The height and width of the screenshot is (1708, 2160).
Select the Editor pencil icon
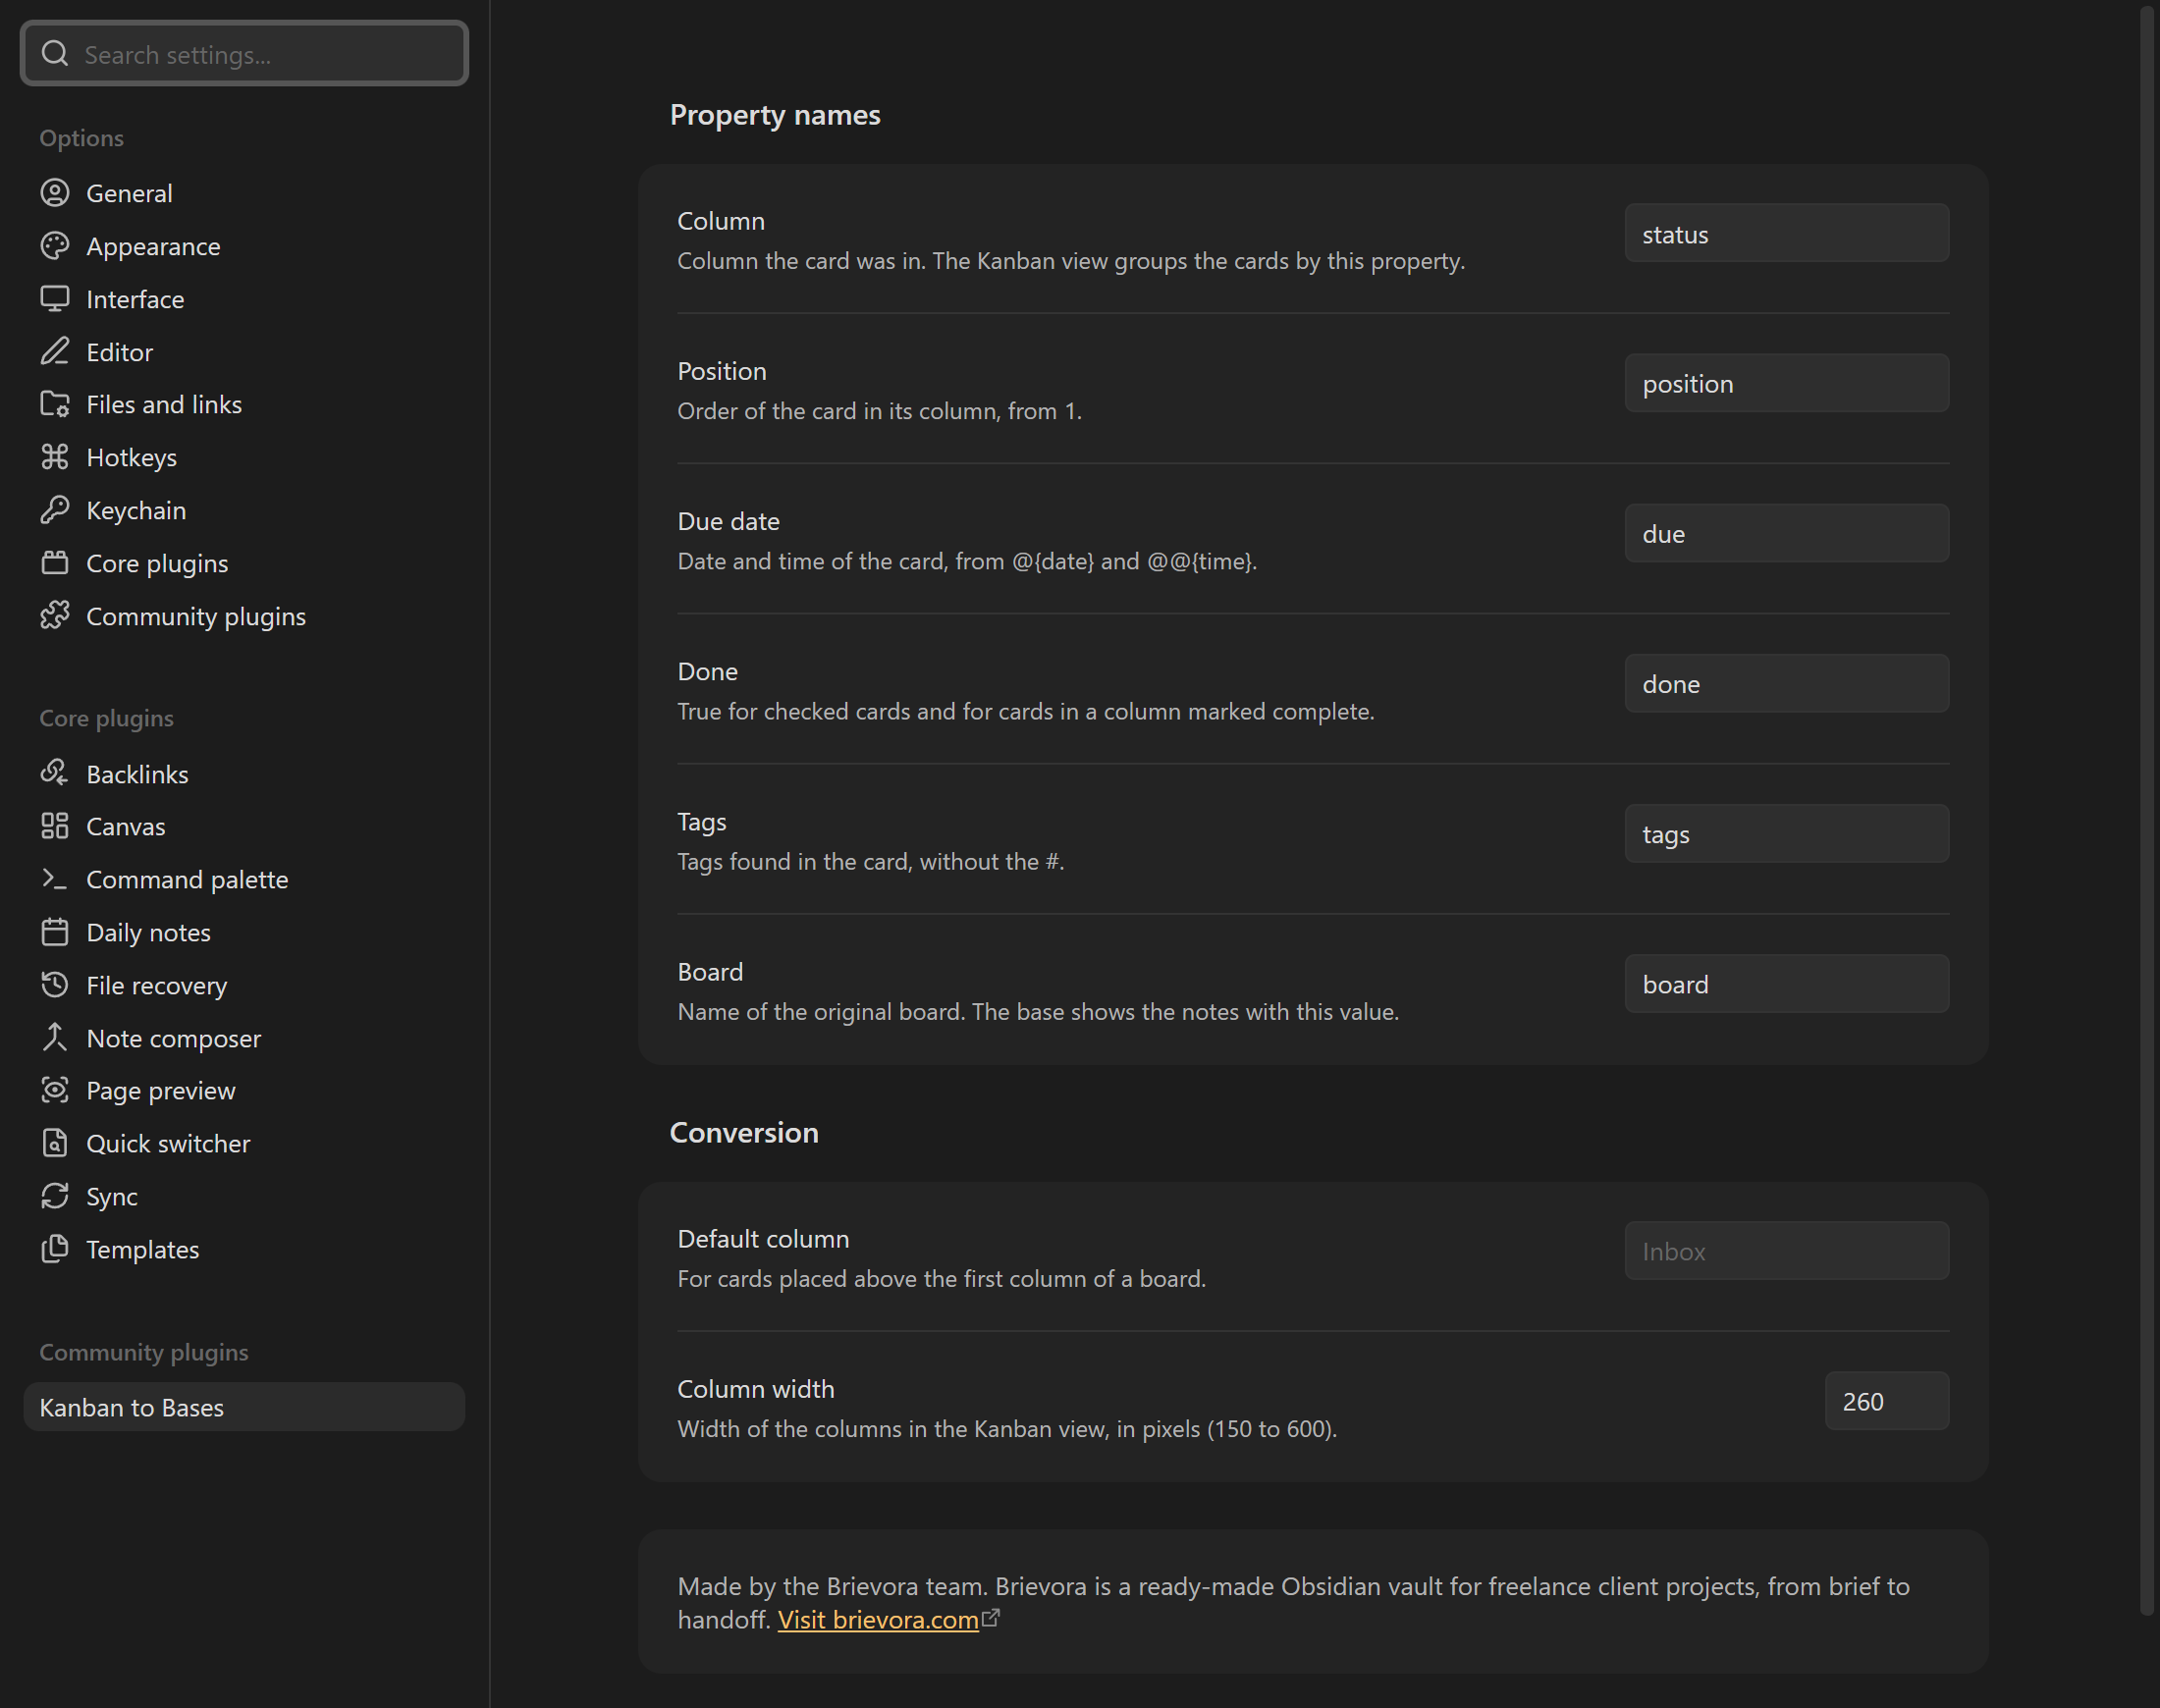[x=55, y=351]
